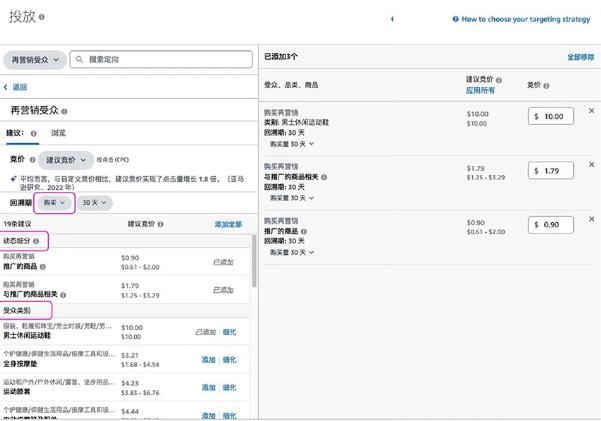Remove the $10.00 bid row with X
Viewport: 601px width, 421px height.
point(591,111)
